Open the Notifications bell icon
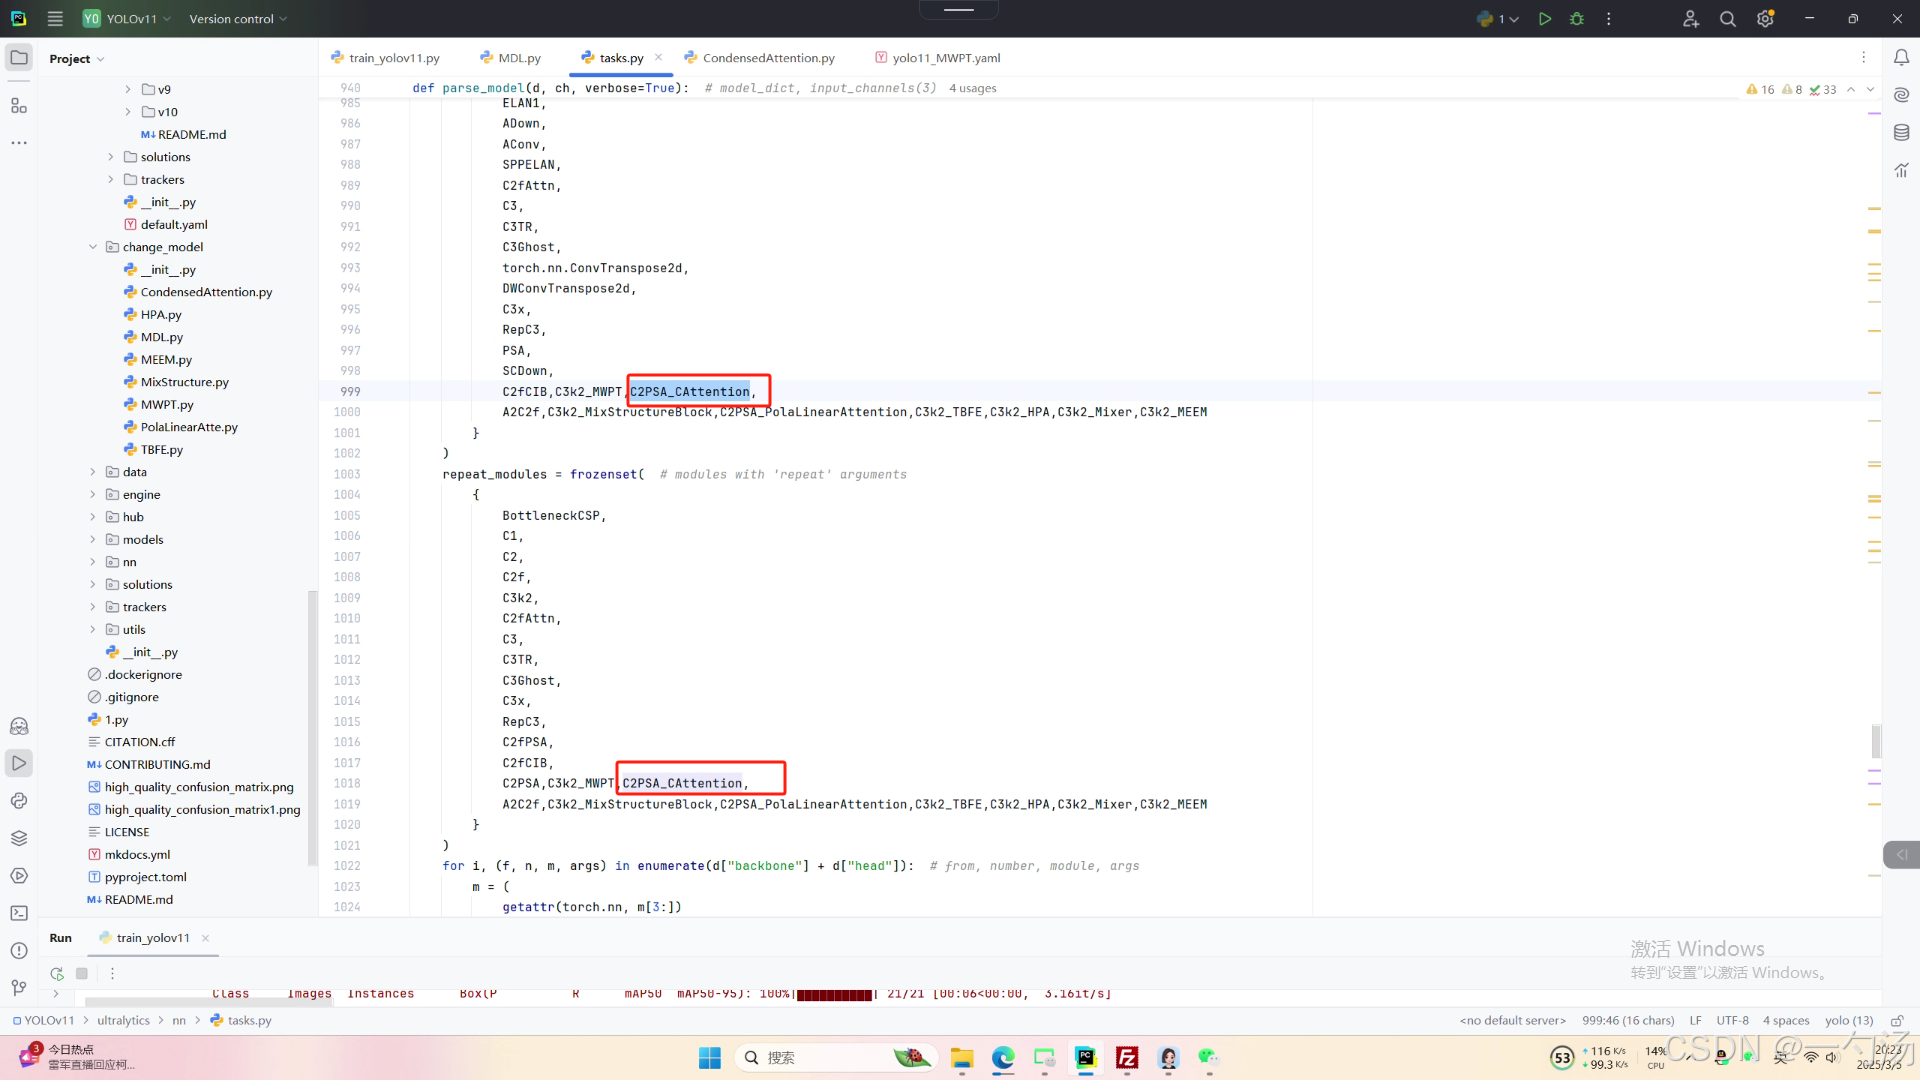The width and height of the screenshot is (1920, 1080). click(1901, 58)
